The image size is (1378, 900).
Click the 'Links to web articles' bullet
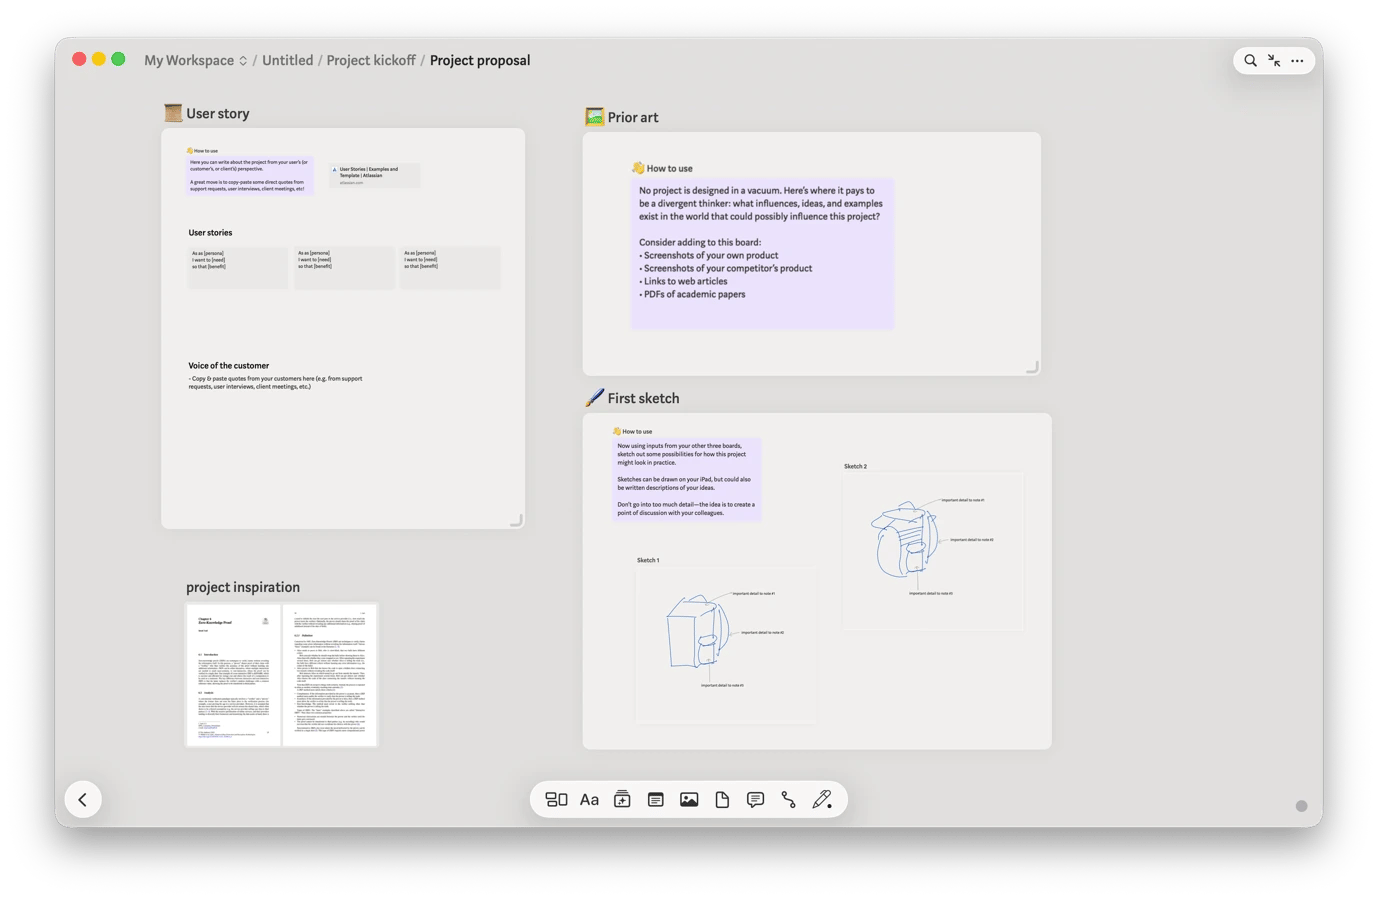pyautogui.click(x=683, y=282)
